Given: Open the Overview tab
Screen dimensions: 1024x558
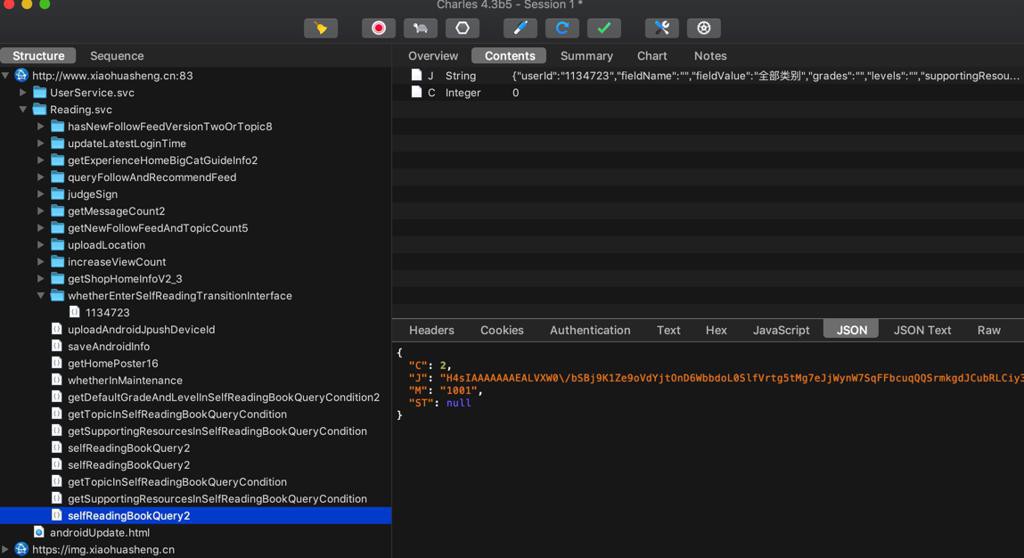Looking at the screenshot, I should click(x=433, y=56).
